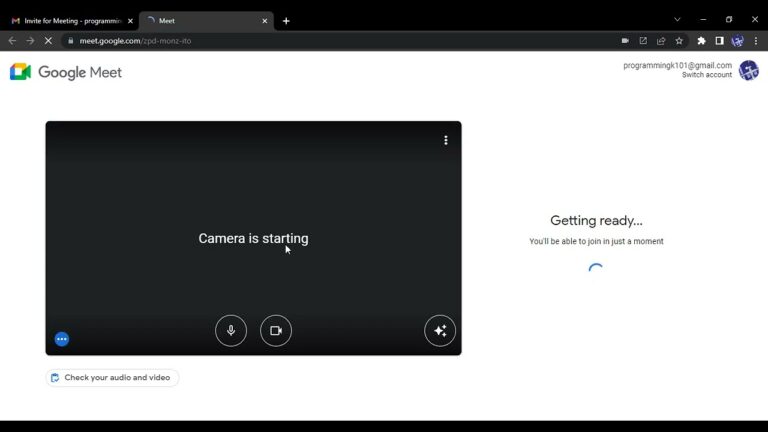Open visual effects sparkle button
The image size is (768, 432).
coord(440,331)
